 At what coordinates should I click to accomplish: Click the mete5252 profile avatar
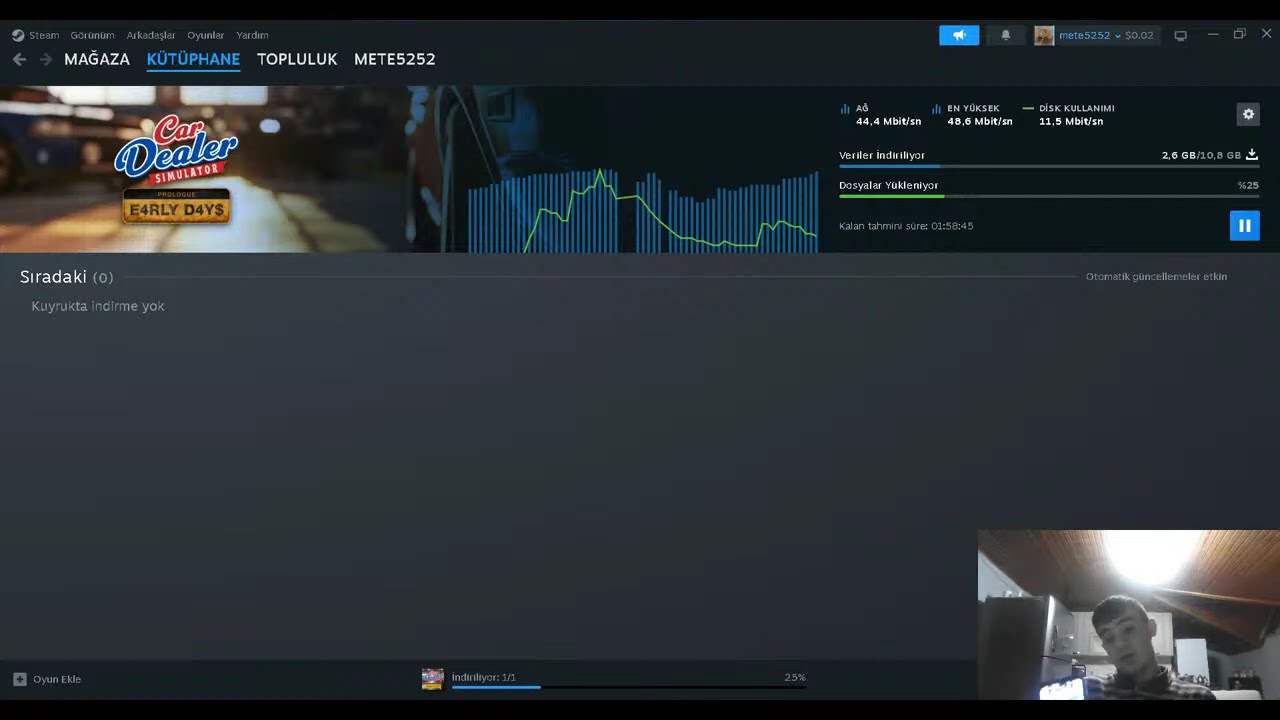[1044, 35]
